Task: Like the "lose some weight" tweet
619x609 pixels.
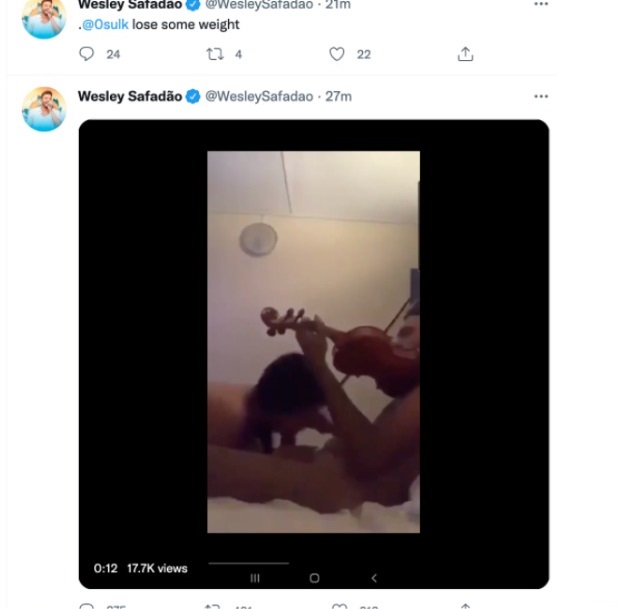Action: (337, 55)
